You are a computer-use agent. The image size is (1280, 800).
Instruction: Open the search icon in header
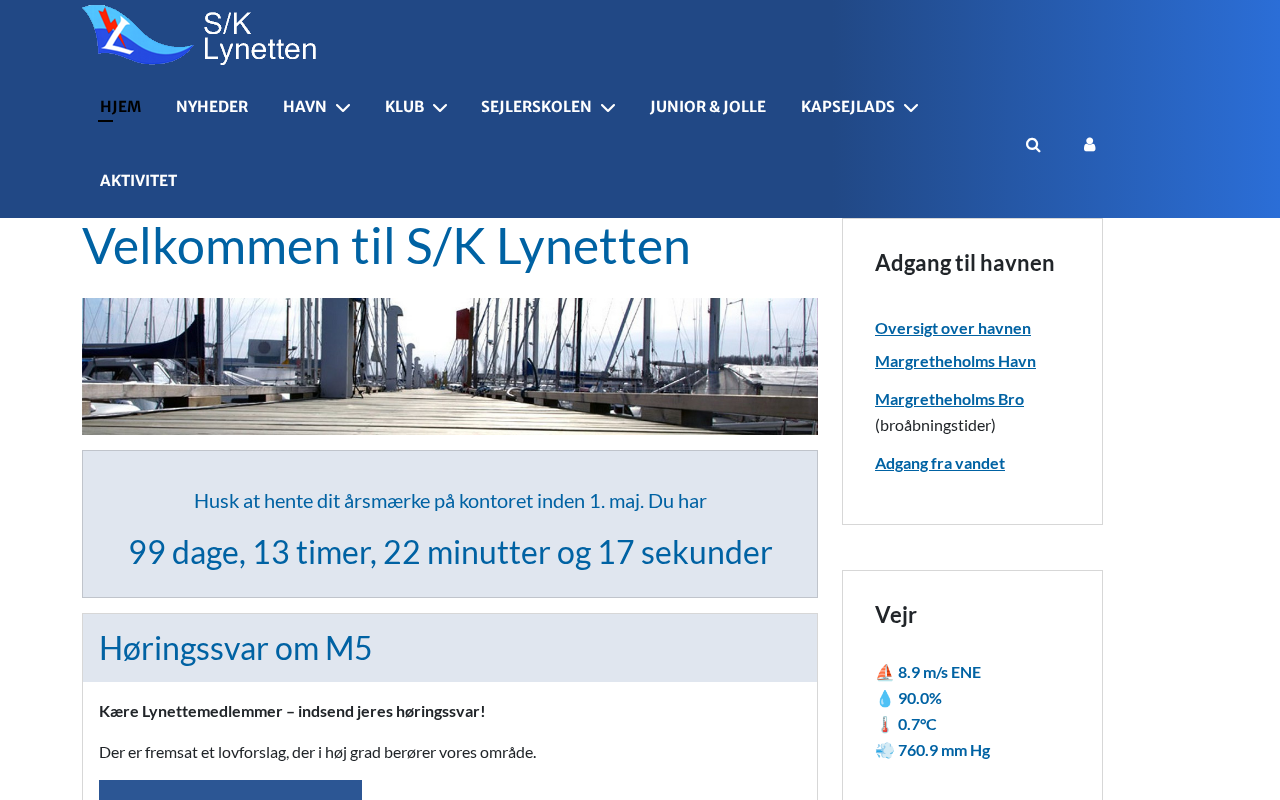[1033, 145]
